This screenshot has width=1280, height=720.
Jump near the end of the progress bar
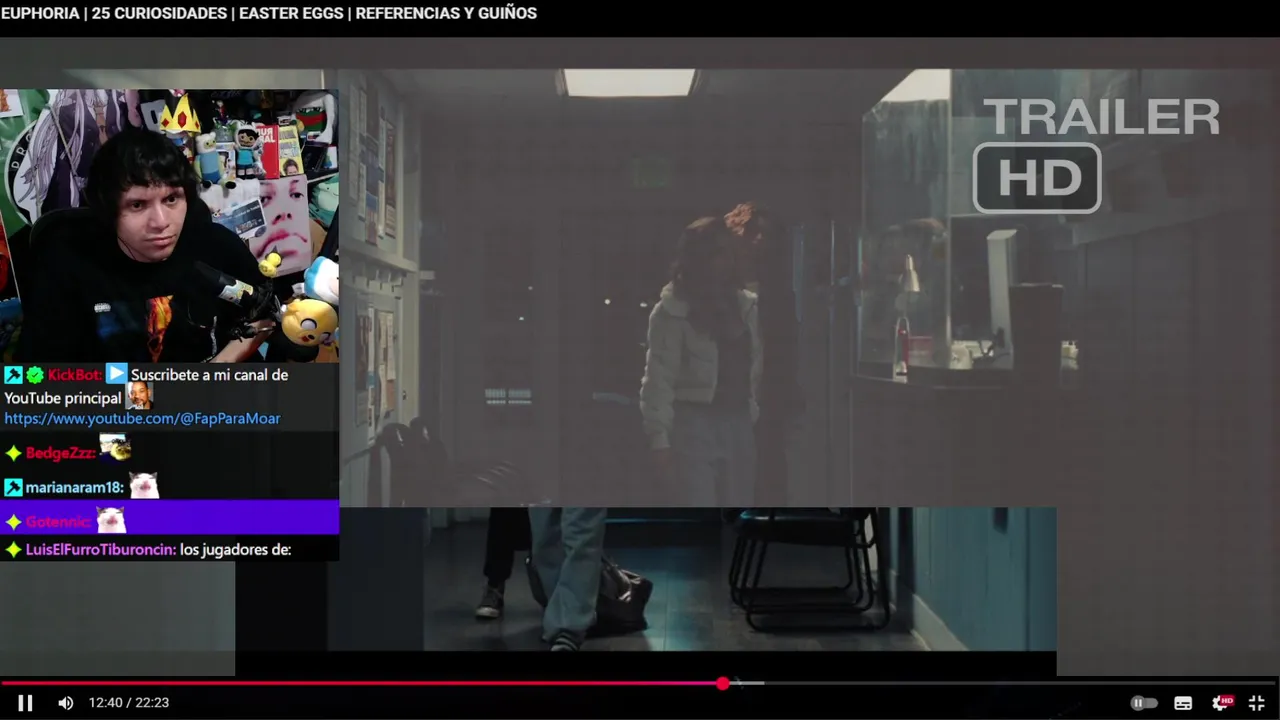[x=1268, y=684]
